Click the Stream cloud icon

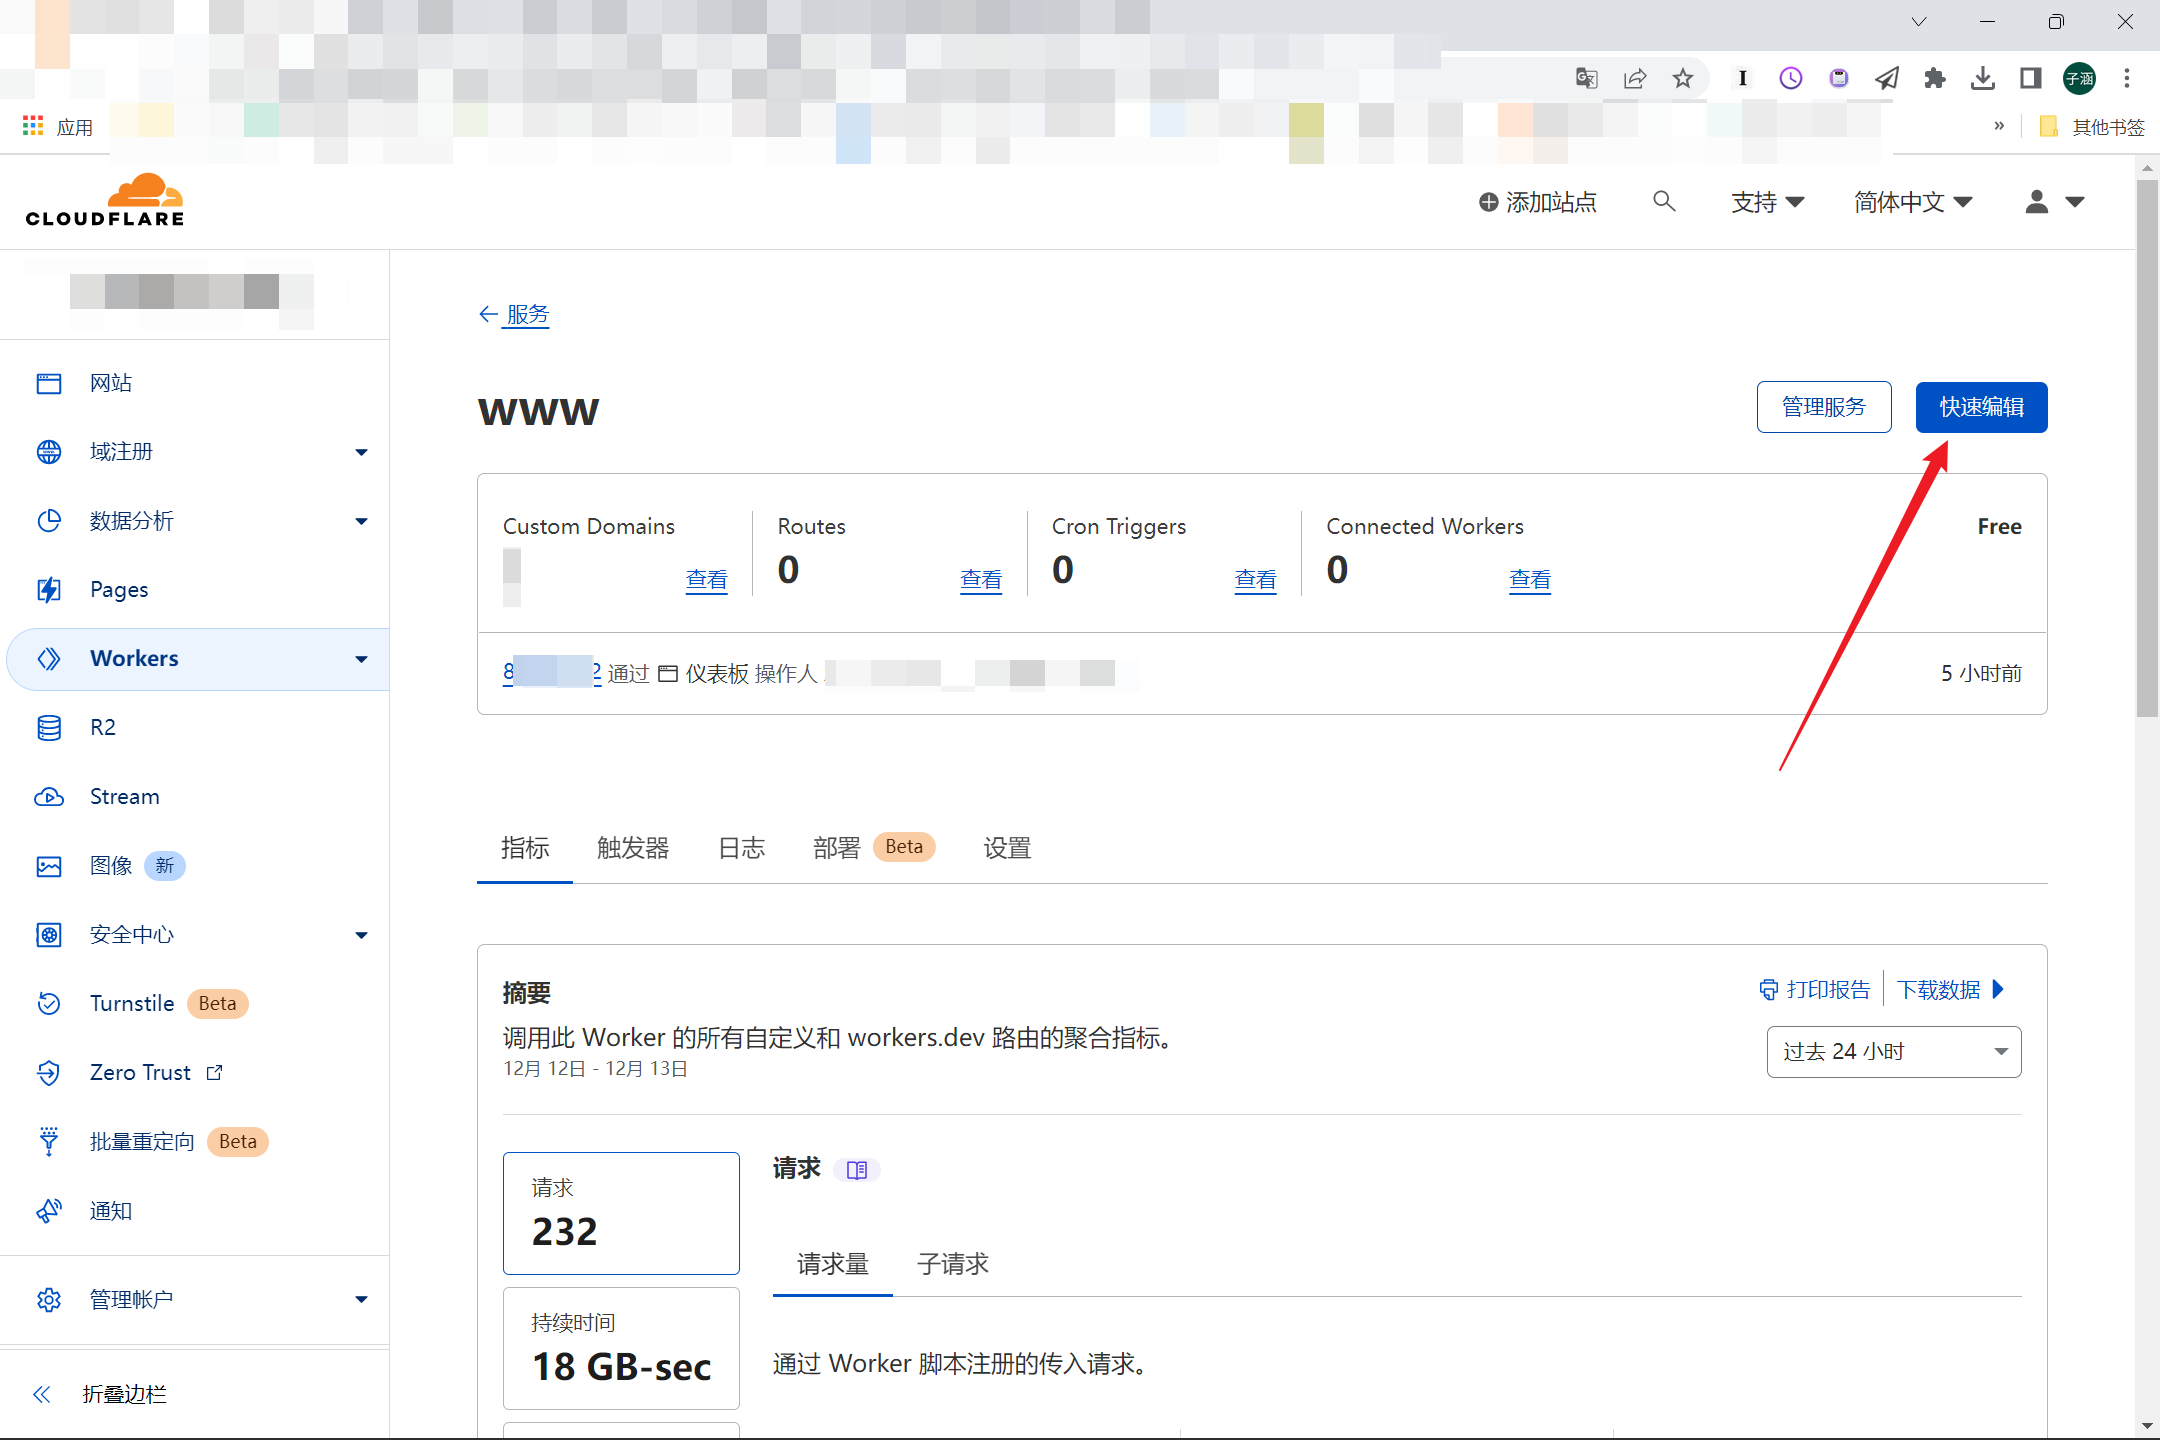pos(49,797)
